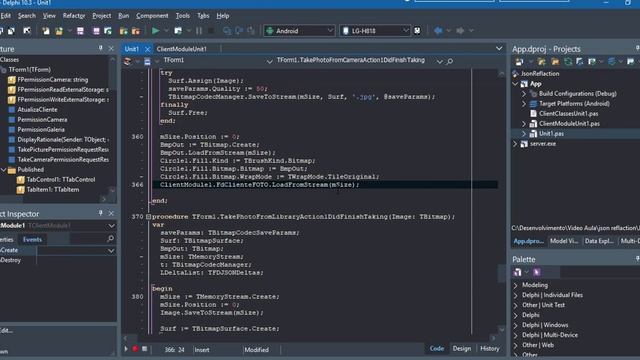
Task: Close the Unit1 editor tab
Action: click(147, 49)
